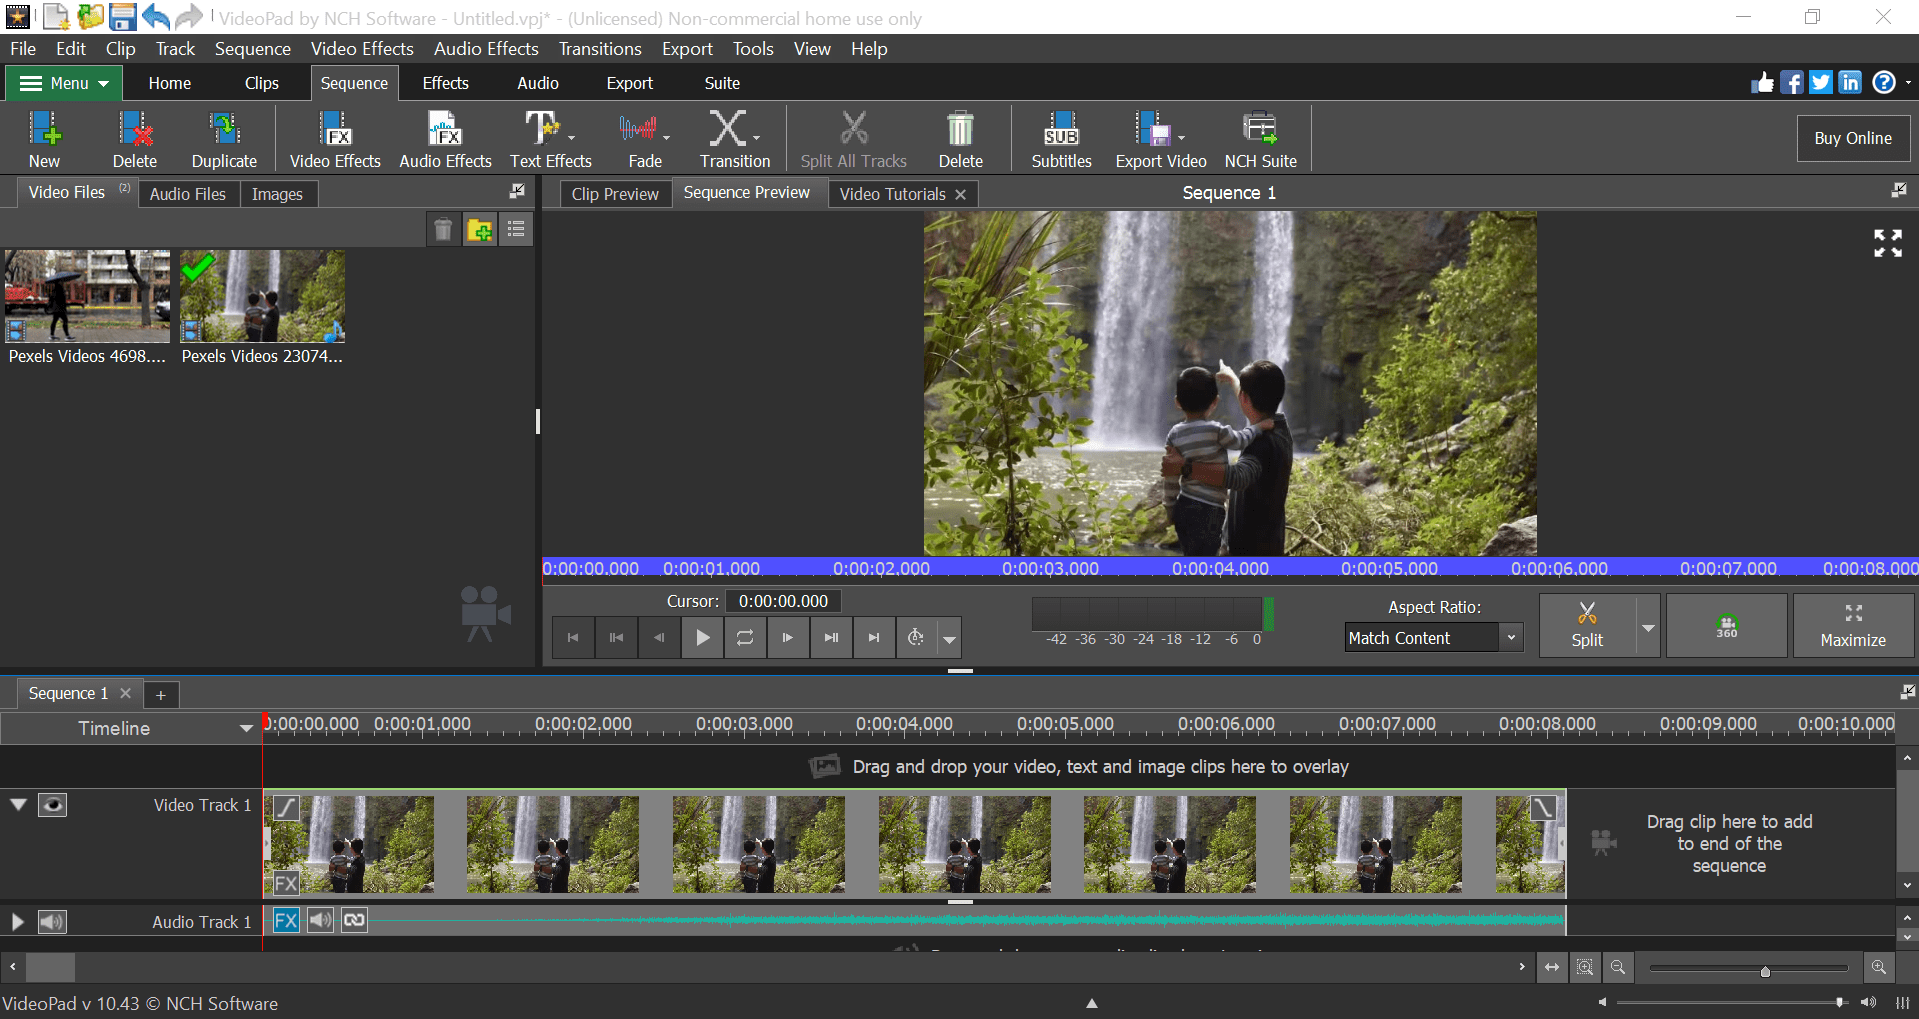Click the 360 video view button
Screen dimensions: 1919x1019
pos(1727,626)
